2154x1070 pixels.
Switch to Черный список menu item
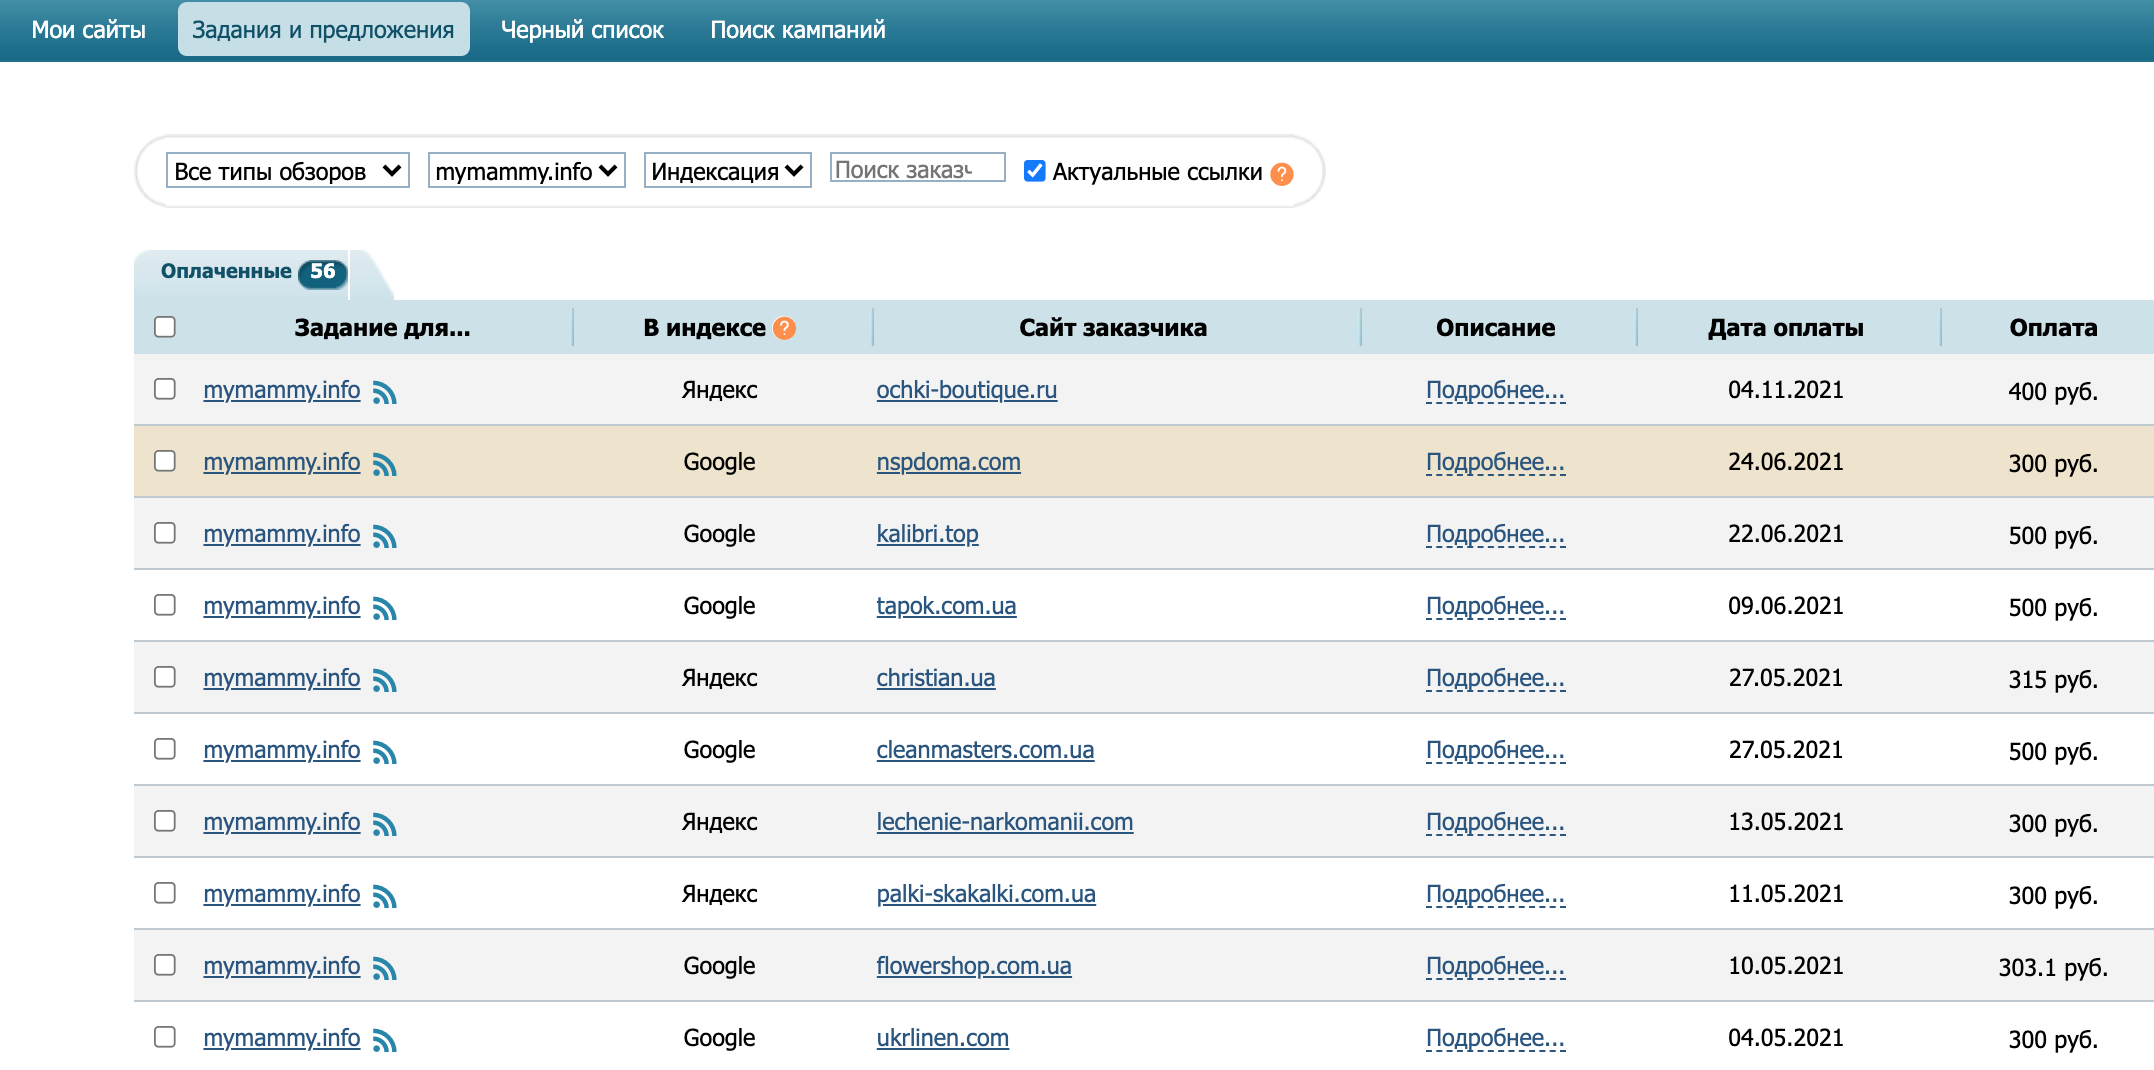[582, 30]
